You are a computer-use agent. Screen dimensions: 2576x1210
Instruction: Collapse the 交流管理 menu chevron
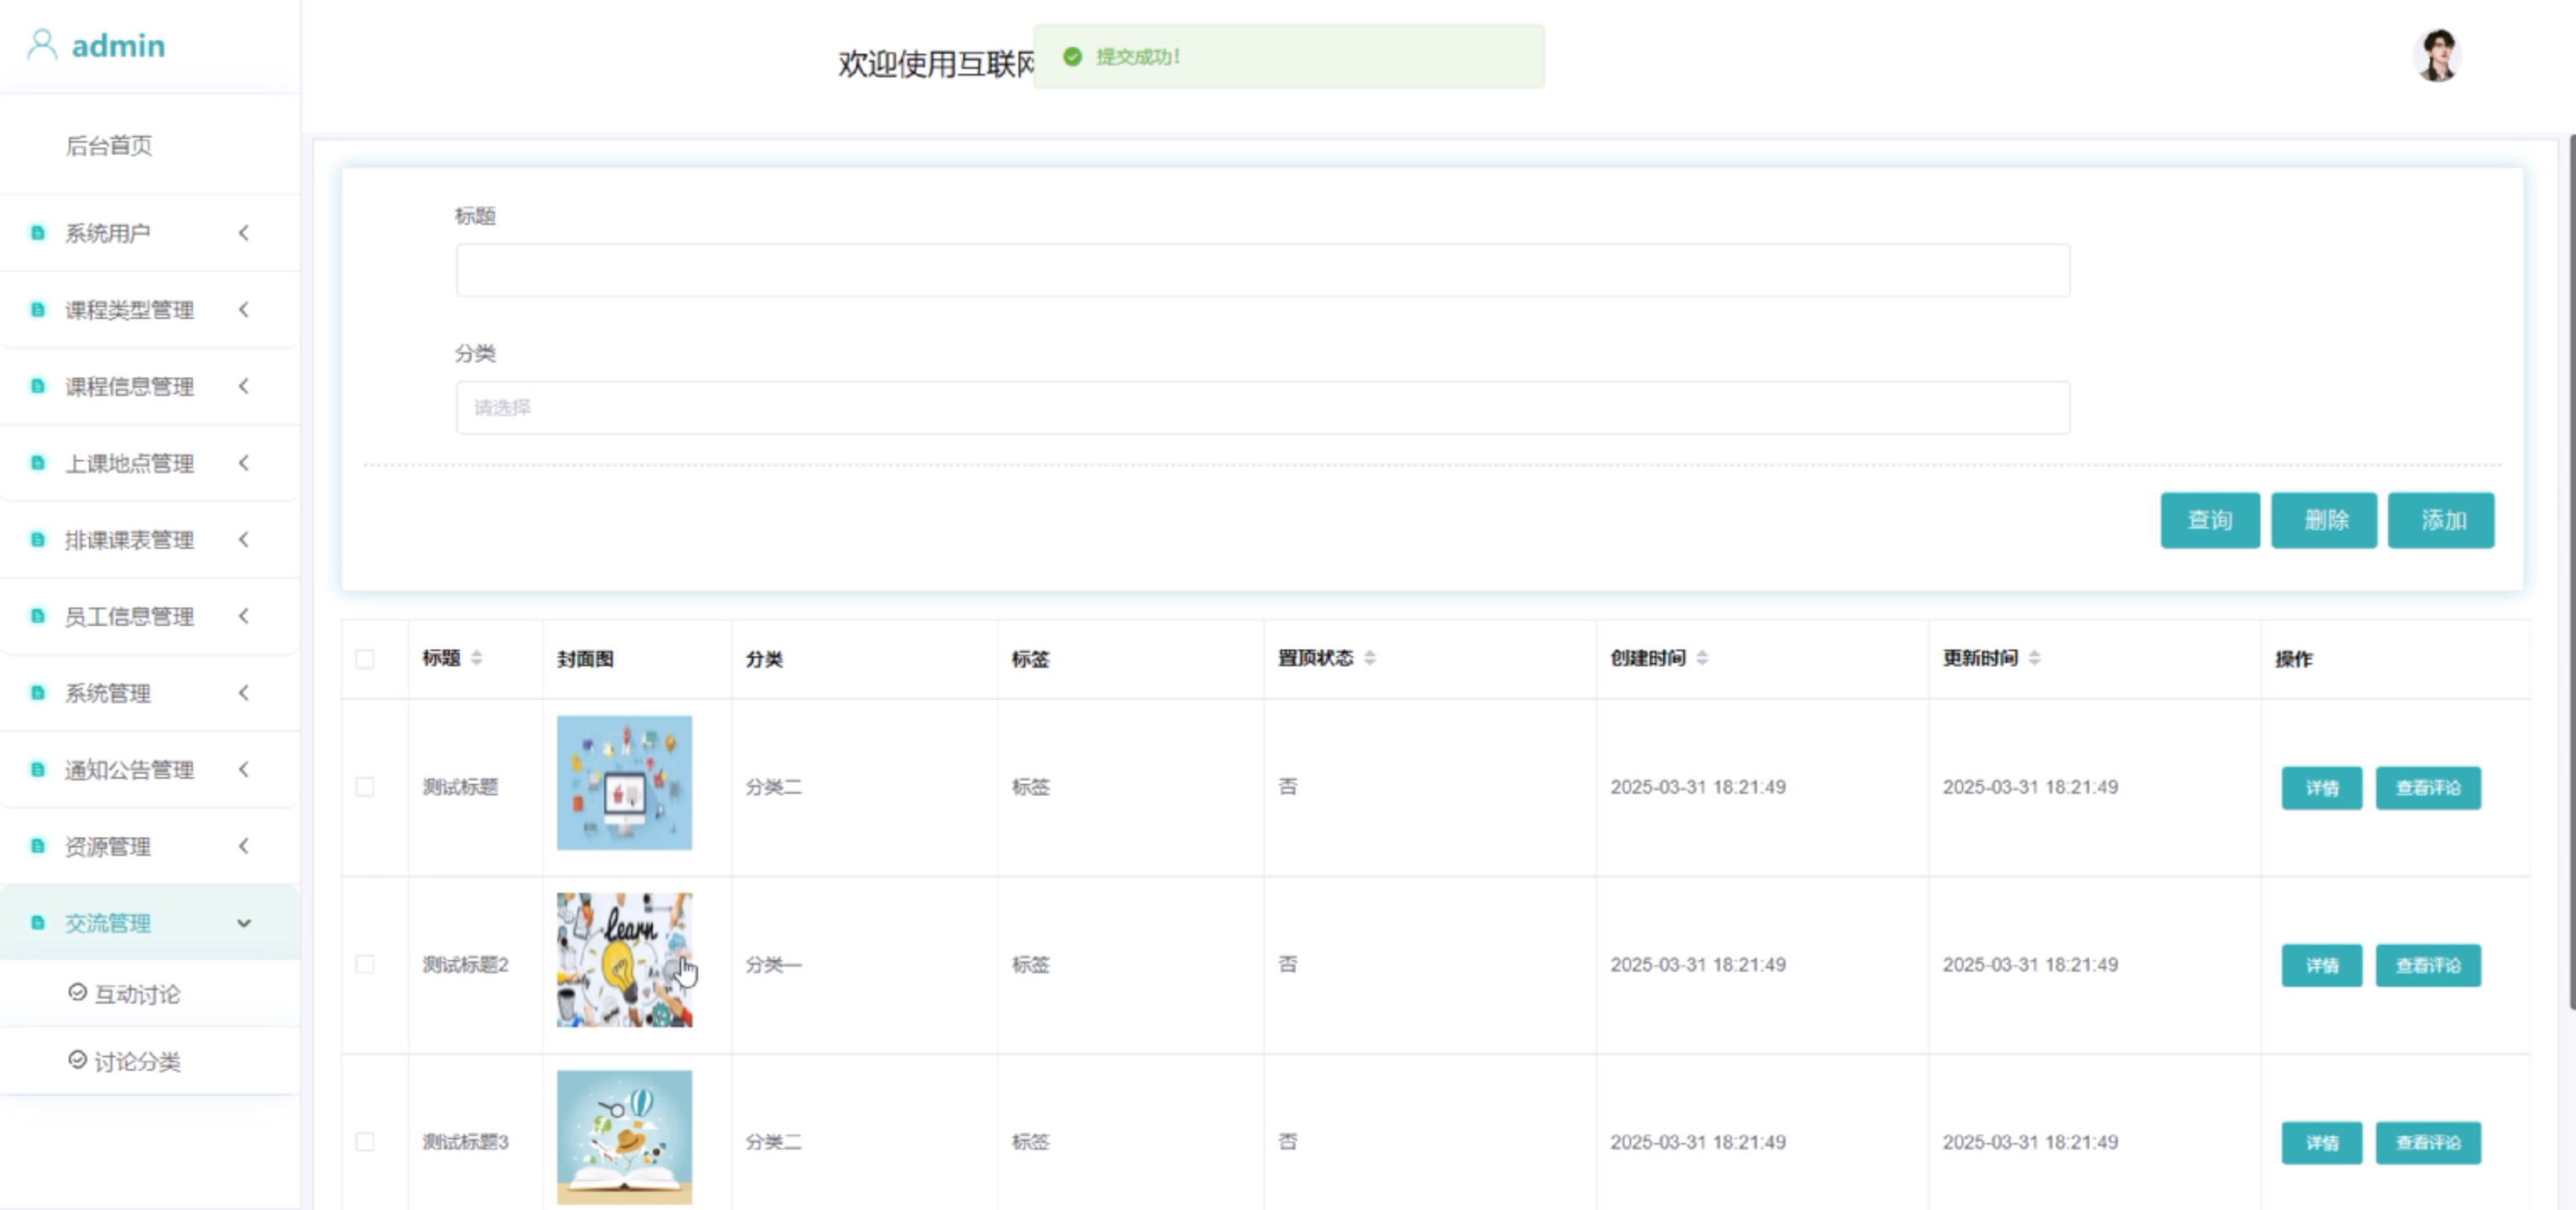coord(243,923)
